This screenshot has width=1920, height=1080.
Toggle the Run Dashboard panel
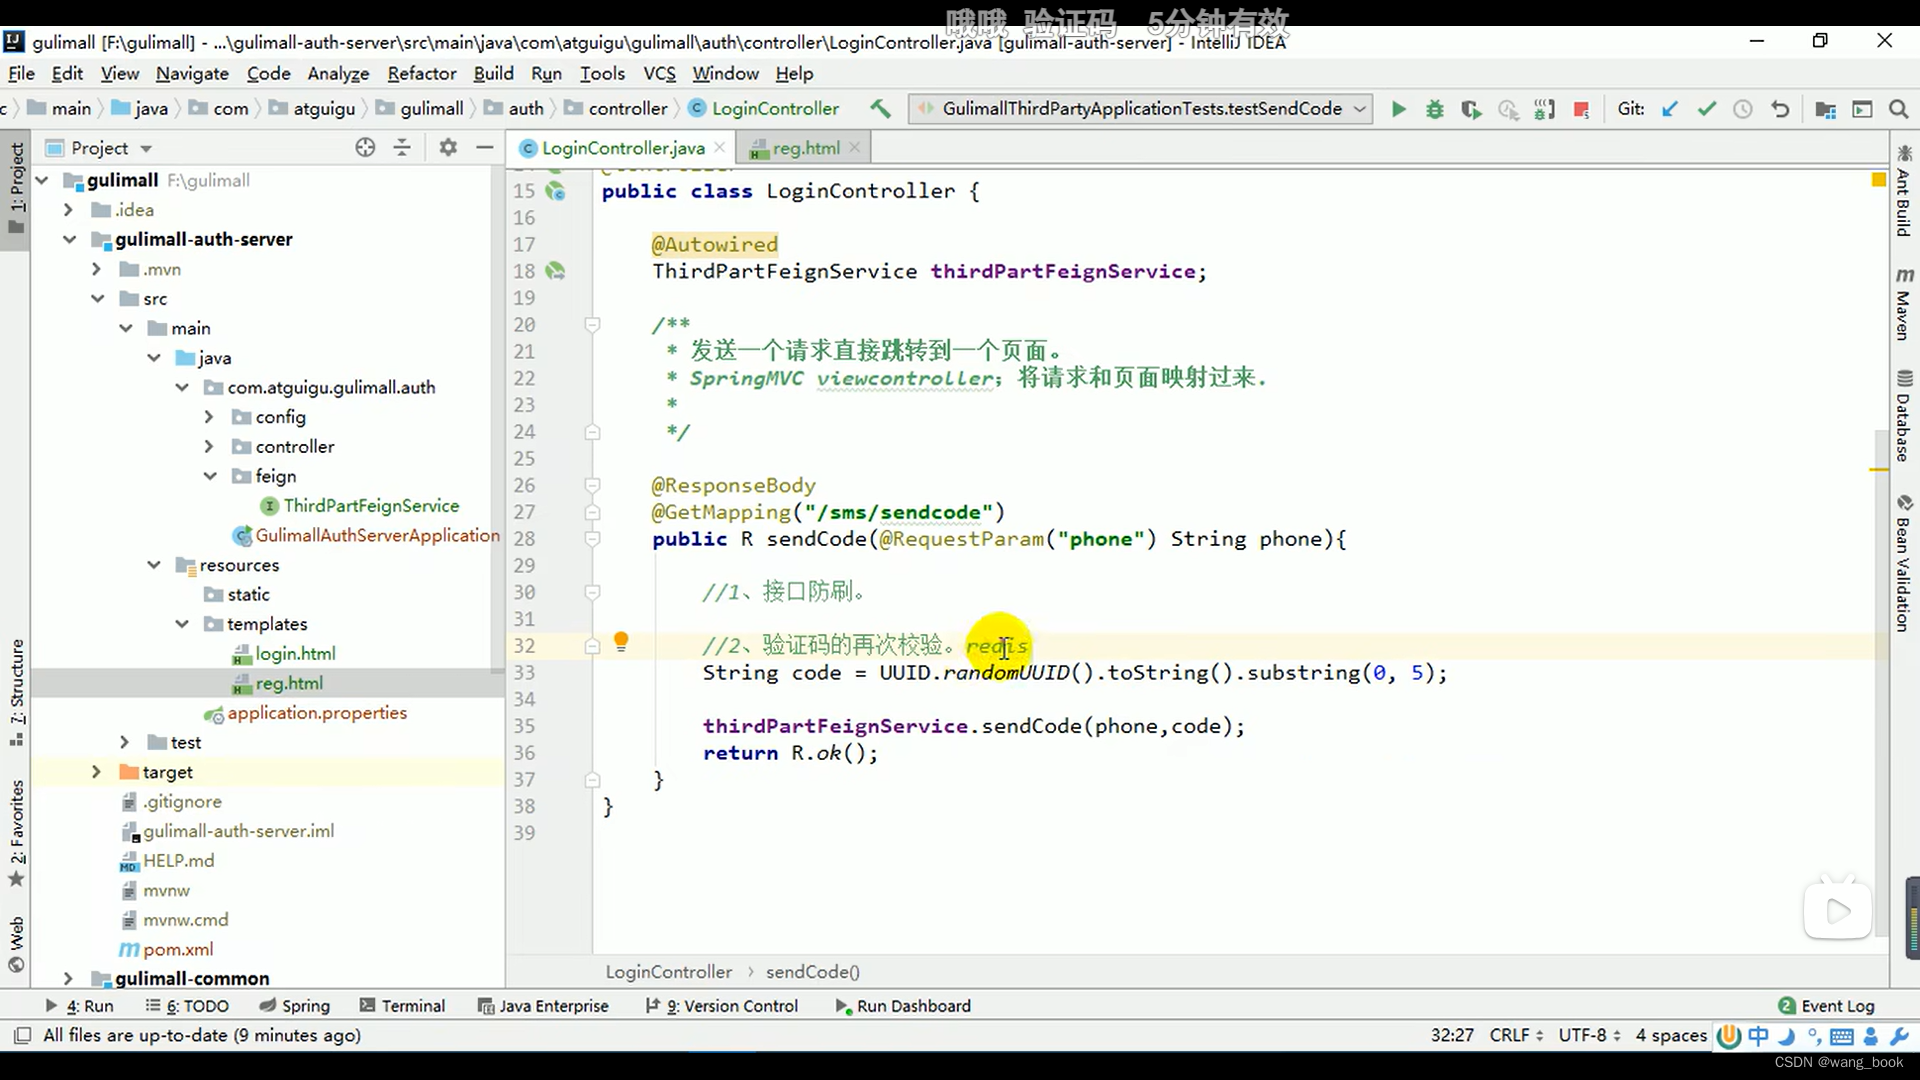914,1005
